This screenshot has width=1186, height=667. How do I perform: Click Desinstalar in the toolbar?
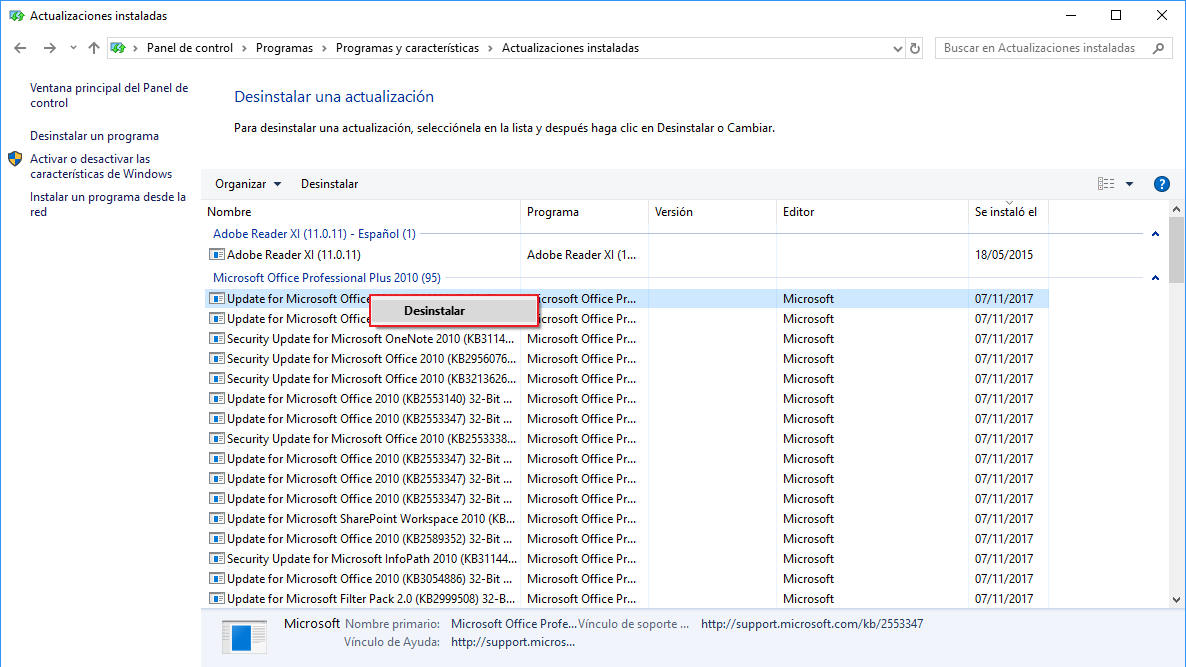329,184
